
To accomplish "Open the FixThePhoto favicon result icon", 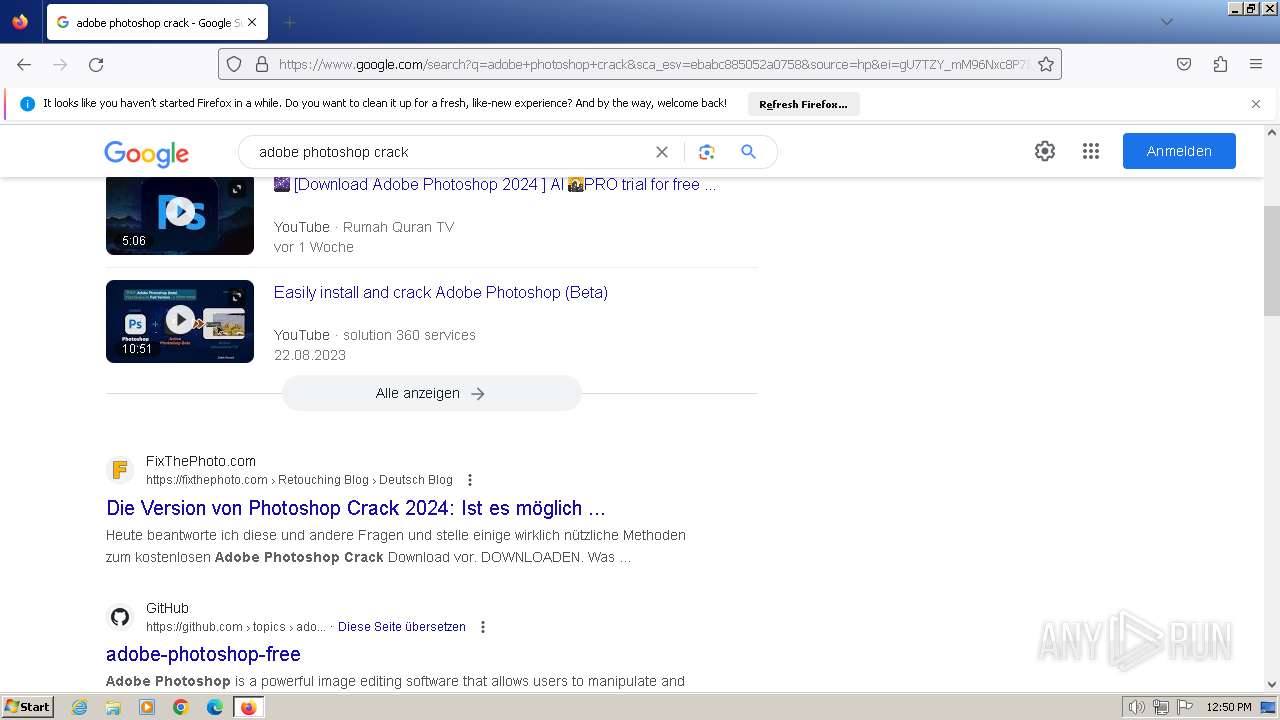I will pyautogui.click(x=120, y=470).
